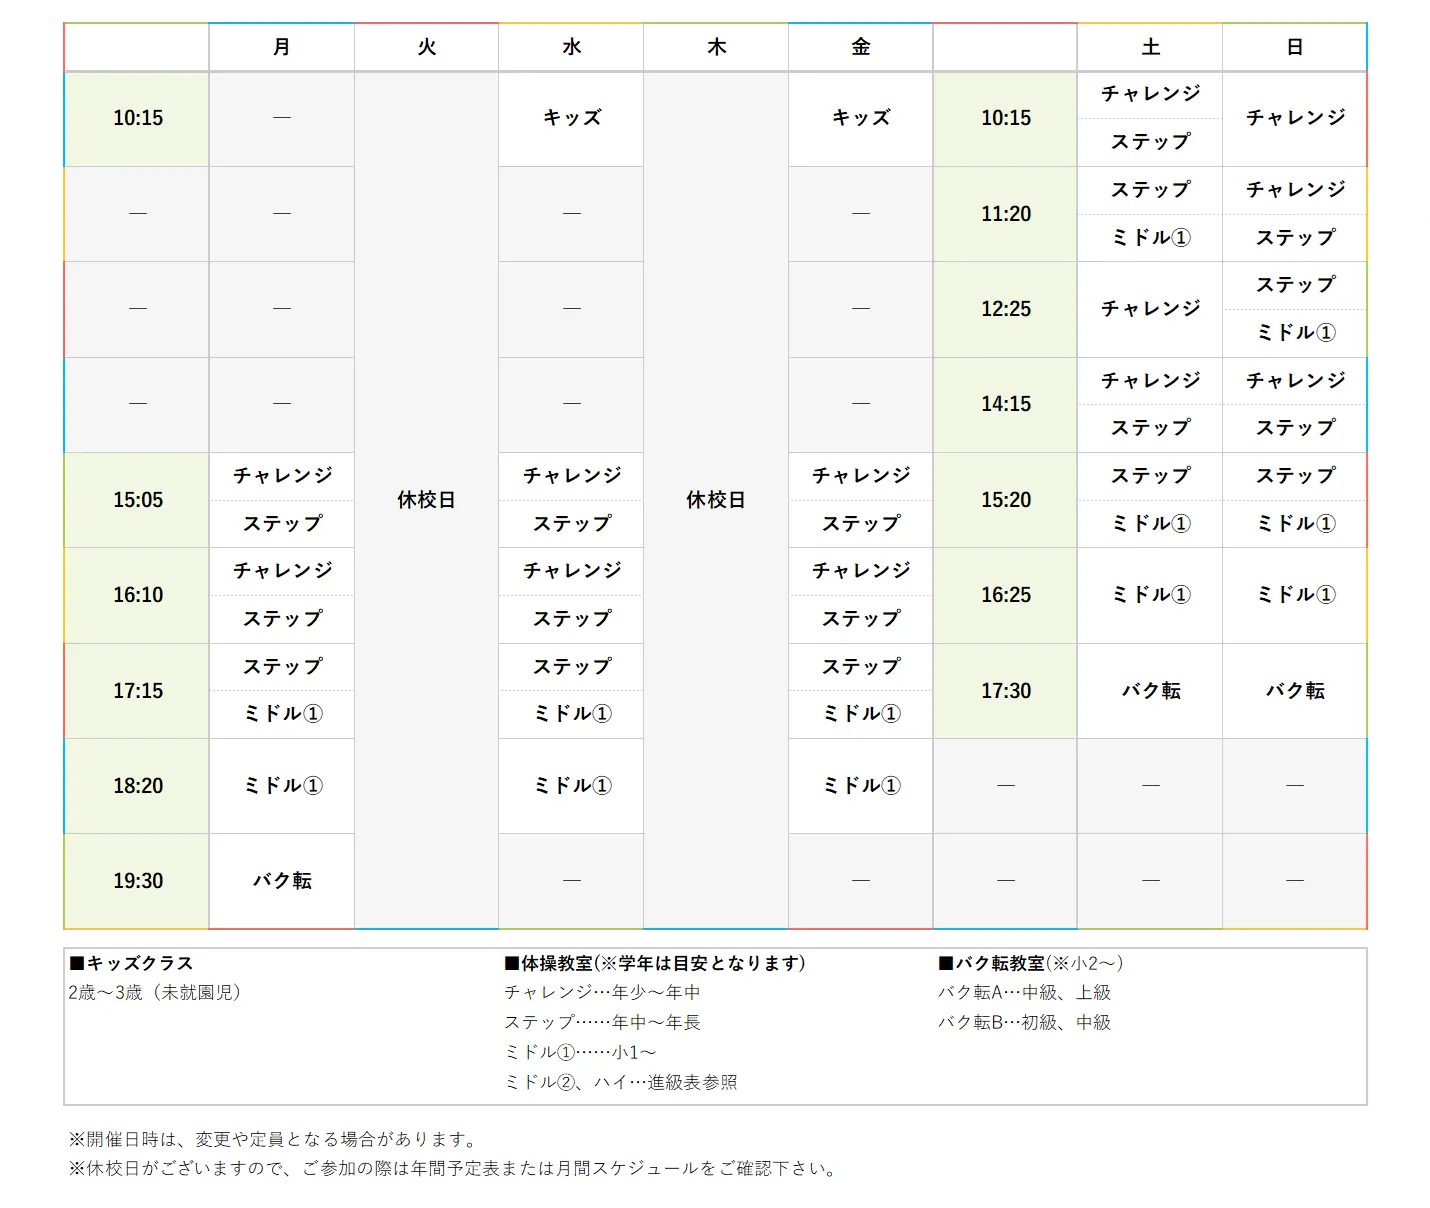1430x1208 pixels.
Task: Select ミドル① at 16:25 on Saturday
Action: coord(1149,595)
